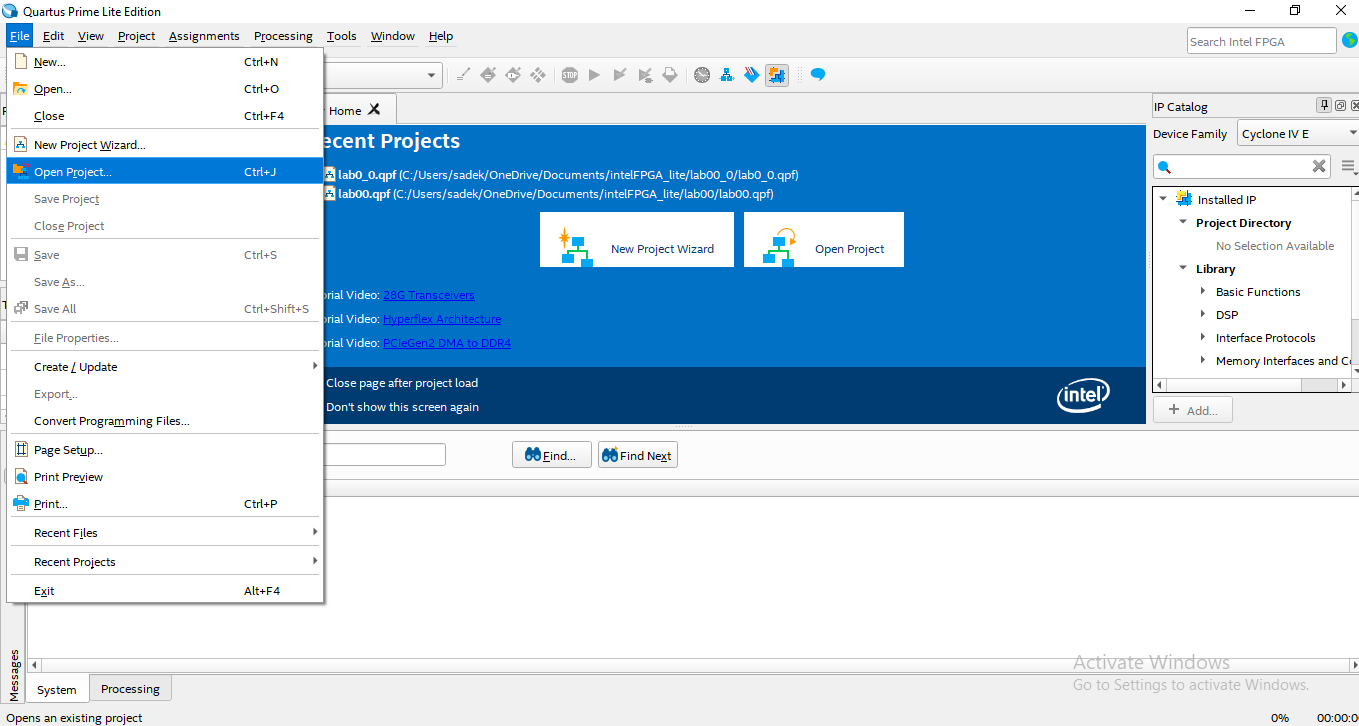The width and height of the screenshot is (1359, 726).
Task: Click the Stop Processing icon in toolbar
Action: pyautogui.click(x=570, y=75)
